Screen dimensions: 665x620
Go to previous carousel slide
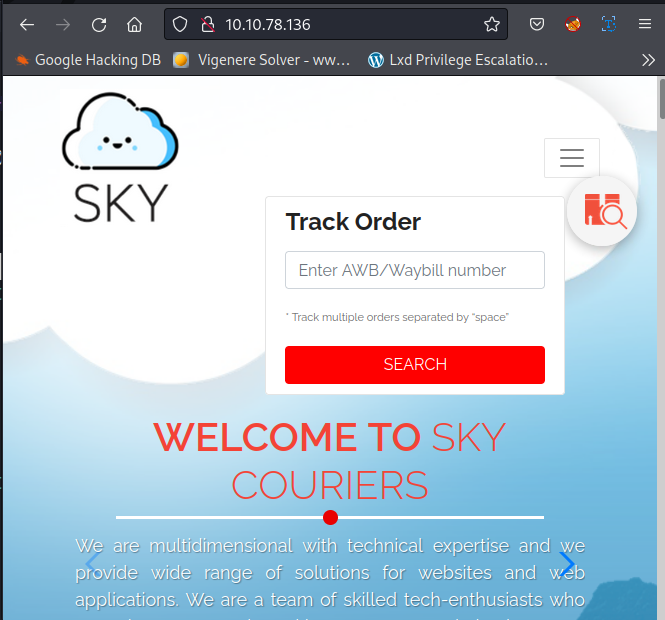[92, 564]
